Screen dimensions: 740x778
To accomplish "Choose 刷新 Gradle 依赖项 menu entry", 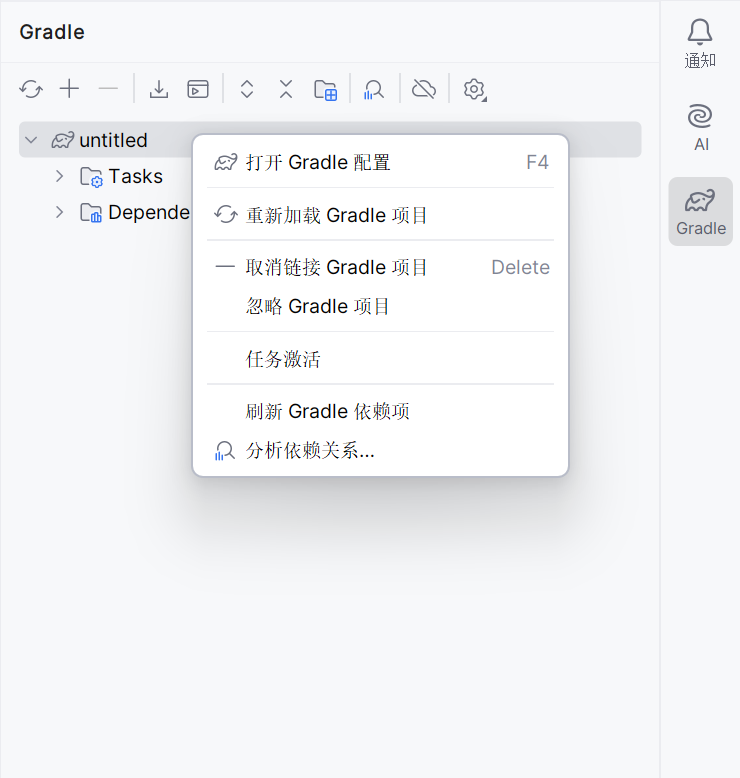I will point(380,411).
